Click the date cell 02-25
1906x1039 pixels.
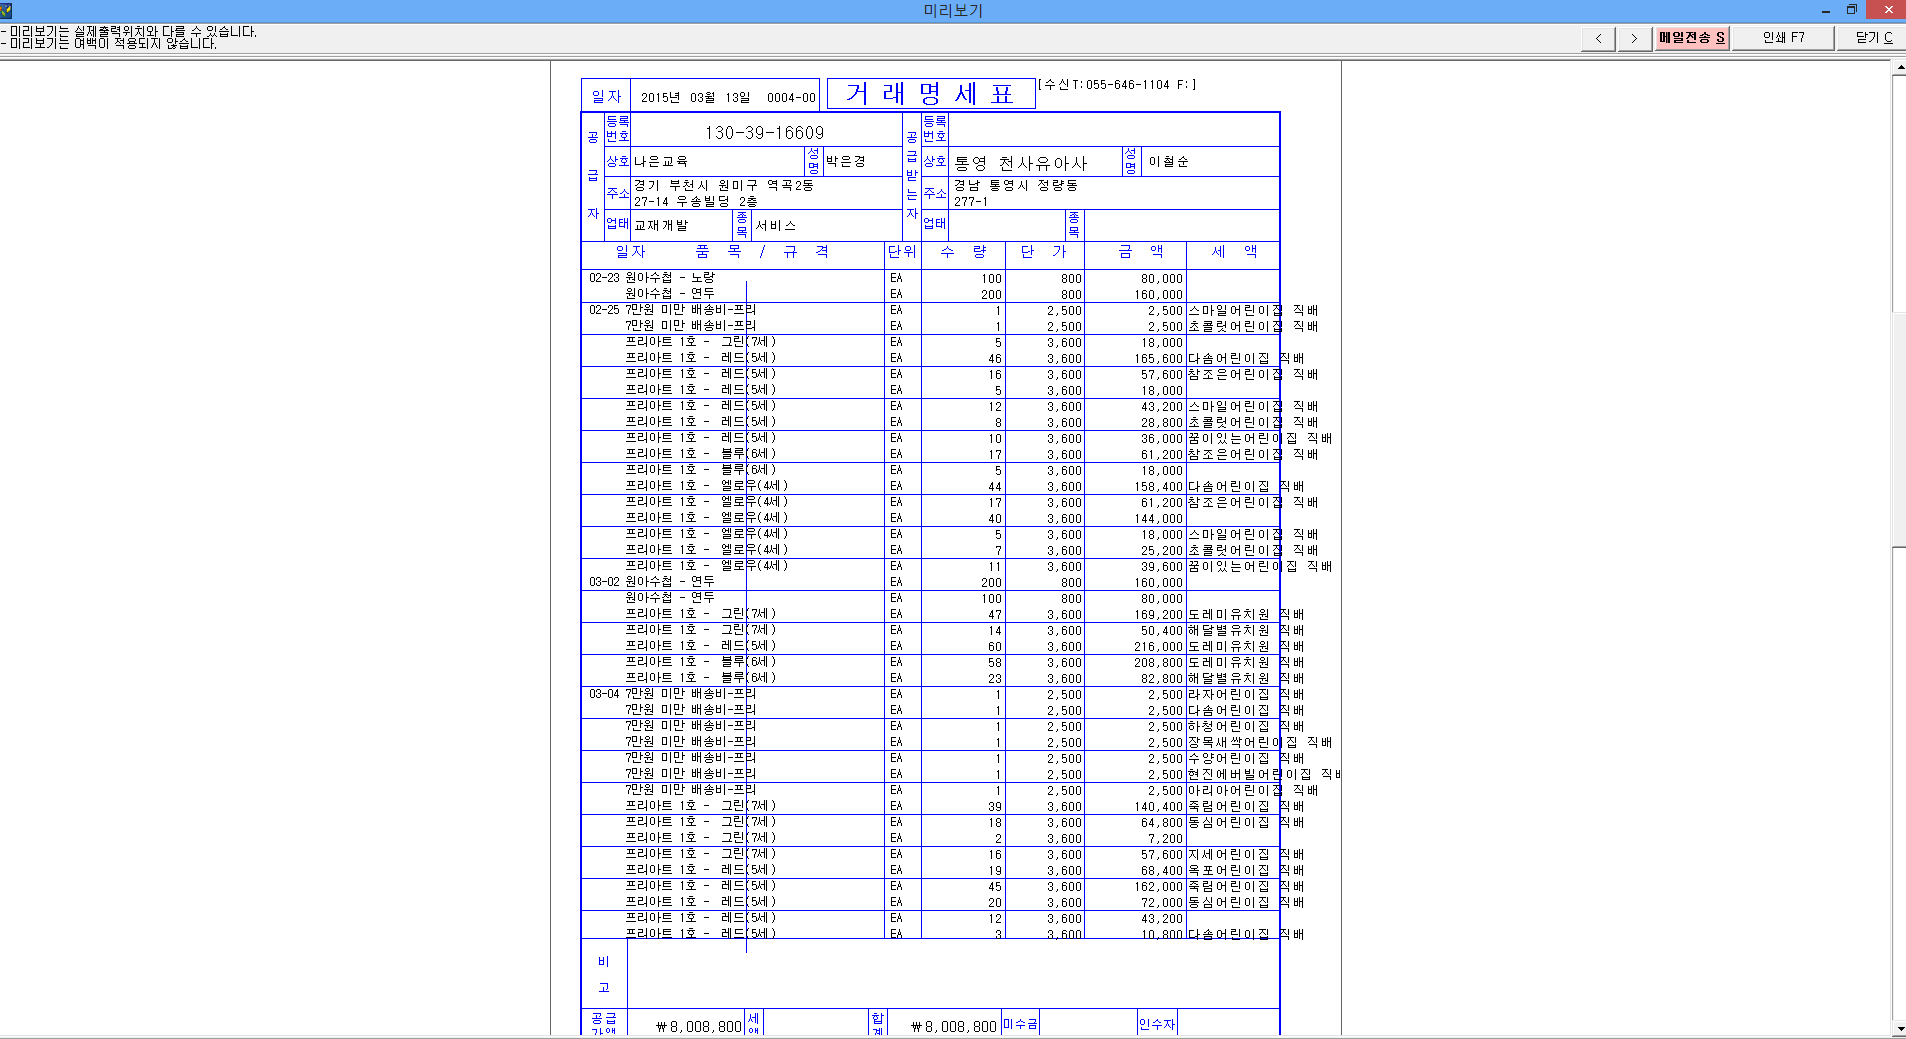604,310
